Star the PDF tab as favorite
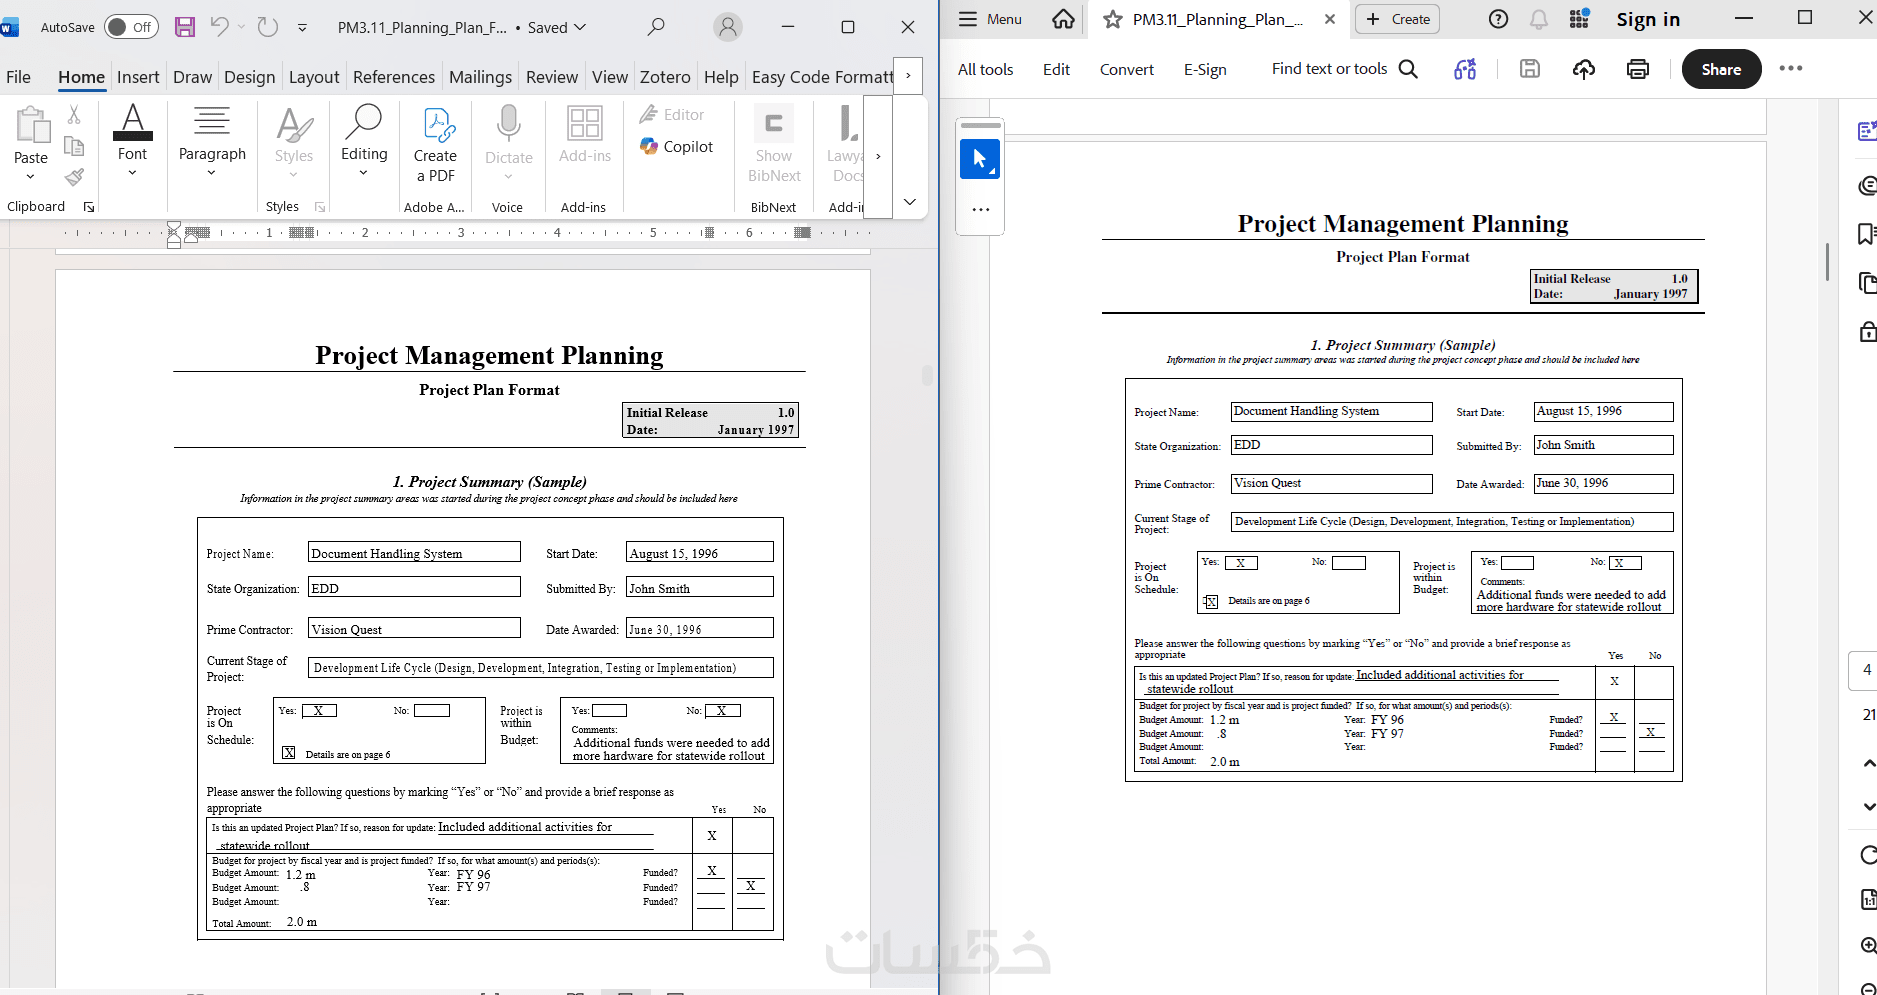This screenshot has height=995, width=1877. (x=1113, y=19)
